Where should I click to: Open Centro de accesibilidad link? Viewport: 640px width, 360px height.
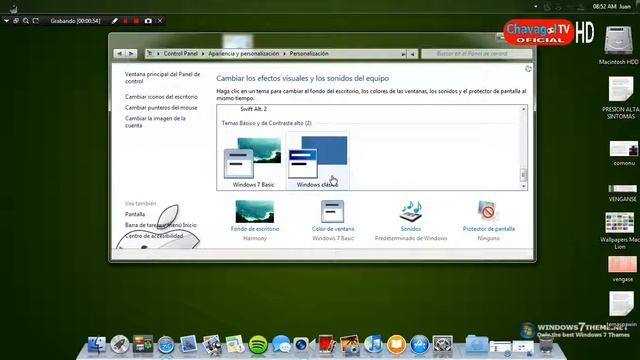pos(154,236)
